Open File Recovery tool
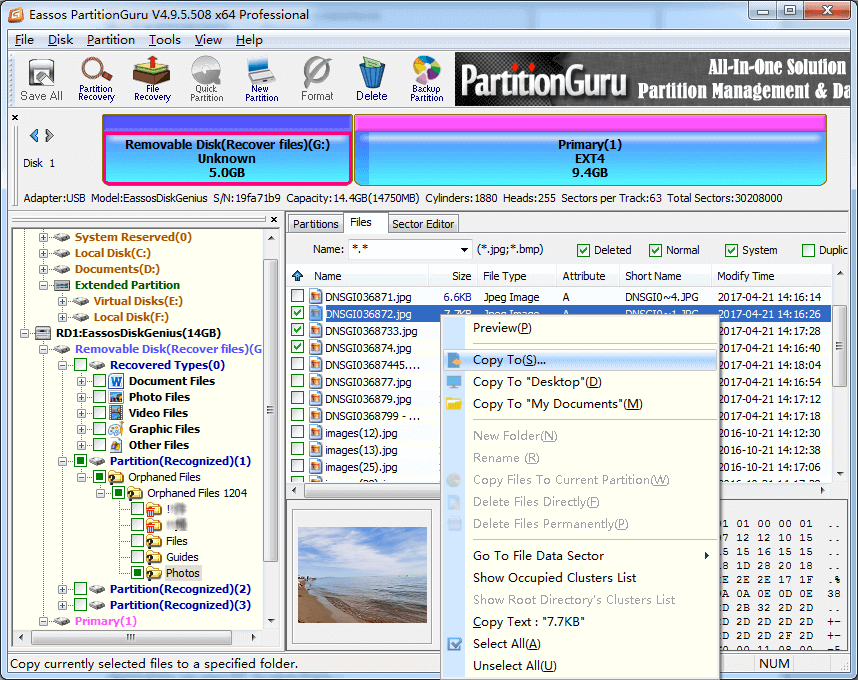The height and width of the screenshot is (680, 858). click(x=152, y=80)
